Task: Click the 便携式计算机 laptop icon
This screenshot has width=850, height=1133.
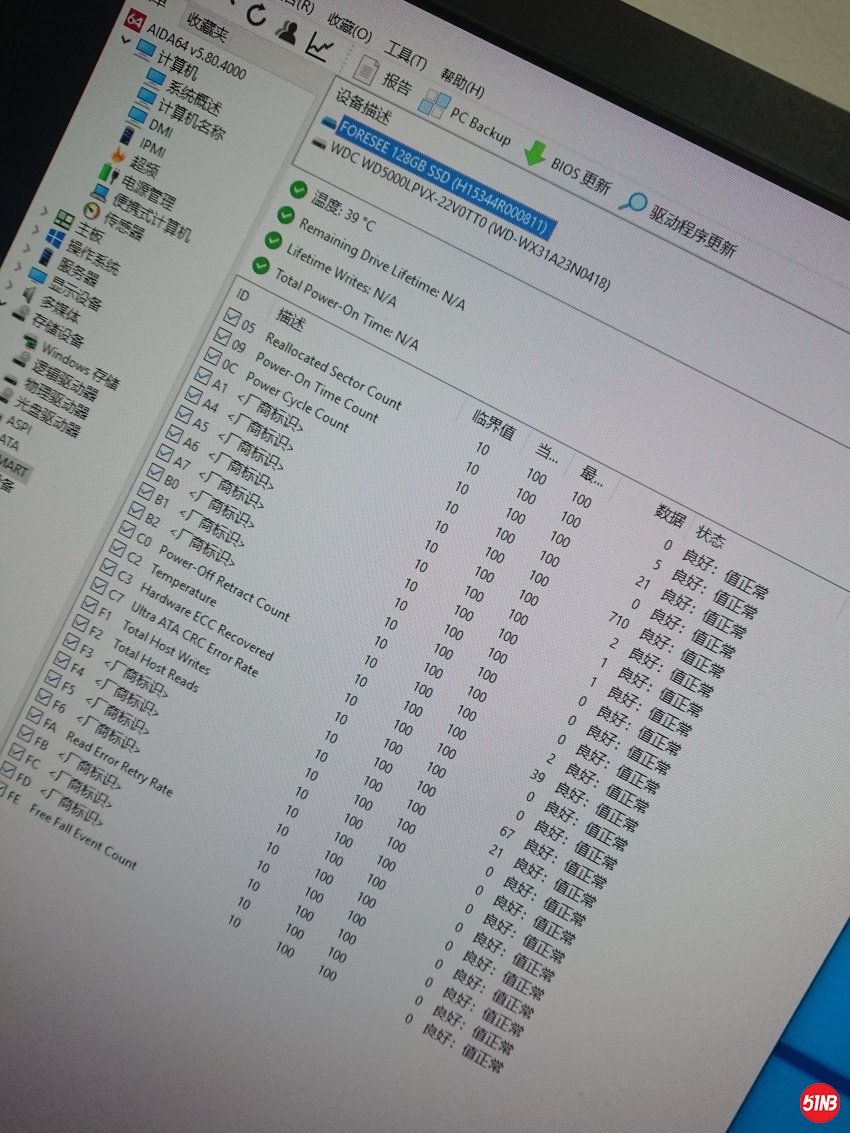Action: [x=99, y=192]
